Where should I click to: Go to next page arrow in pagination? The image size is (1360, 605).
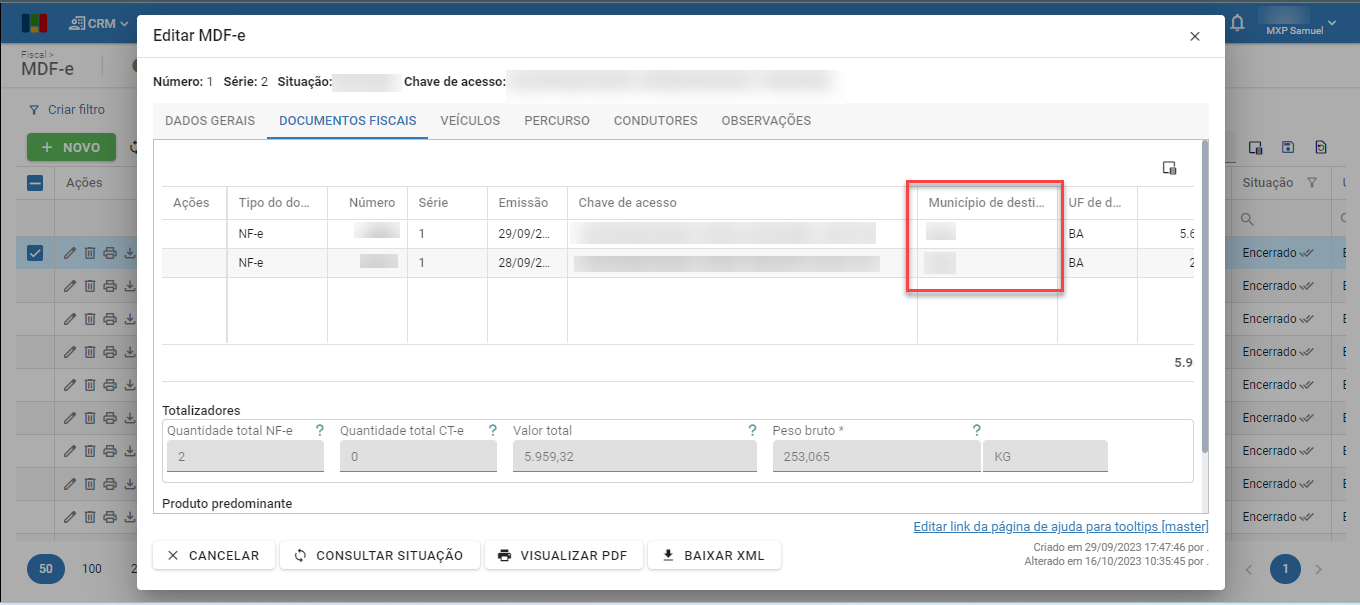click(x=1319, y=569)
